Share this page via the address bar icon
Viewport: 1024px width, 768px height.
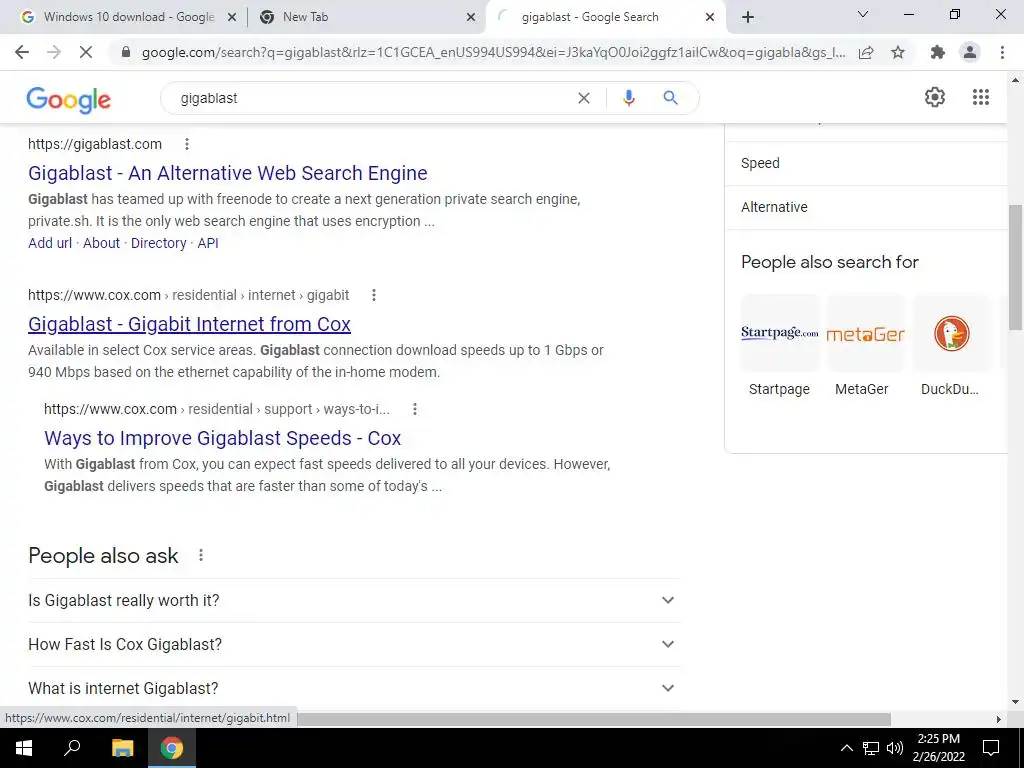[866, 52]
